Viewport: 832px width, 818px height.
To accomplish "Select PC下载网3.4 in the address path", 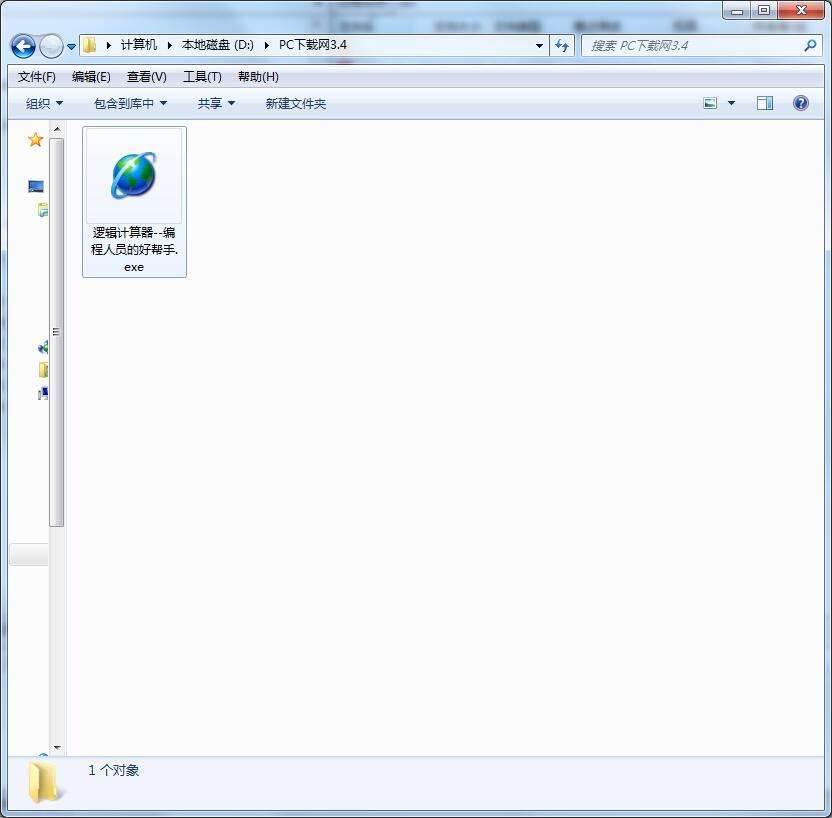I will pos(313,45).
